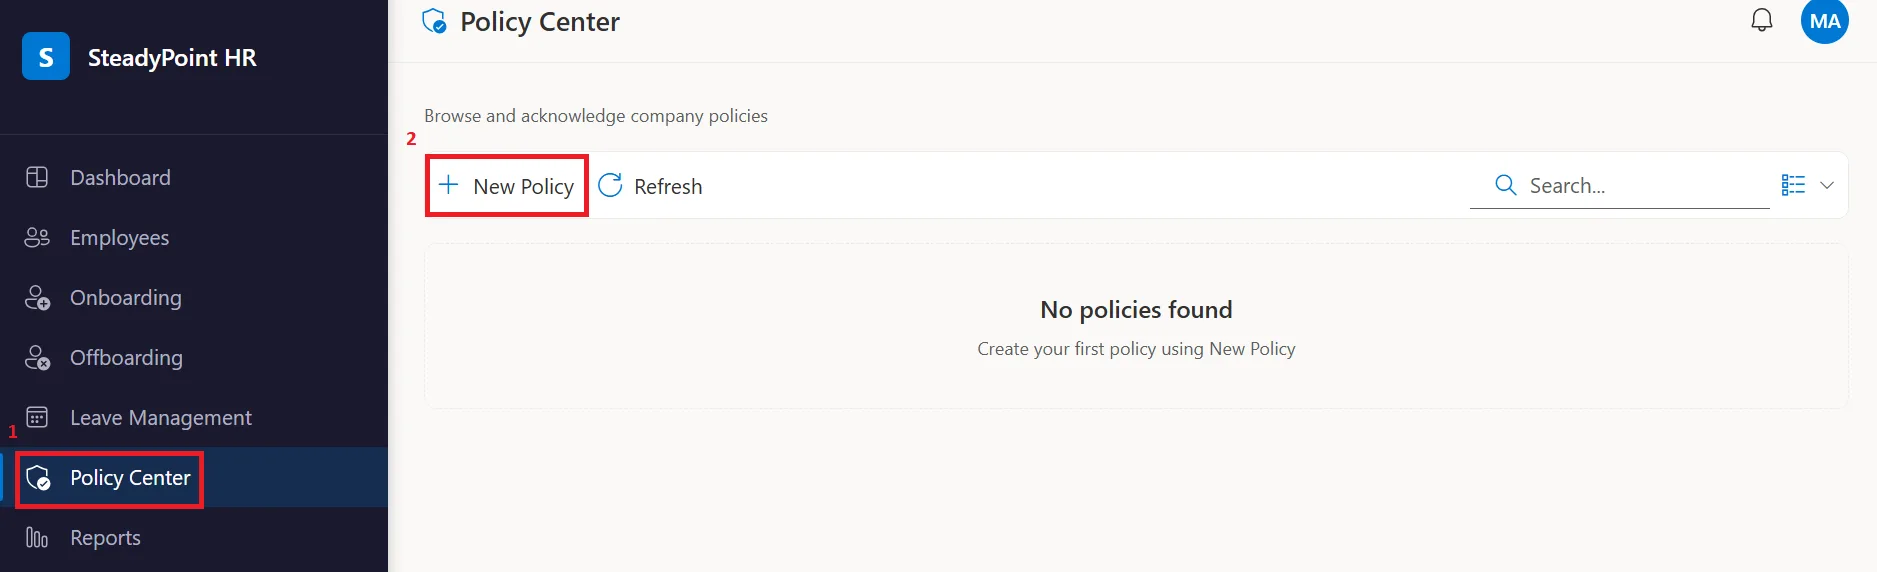Click the Onboarding sidebar icon
The height and width of the screenshot is (572, 1877).
pos(37,297)
